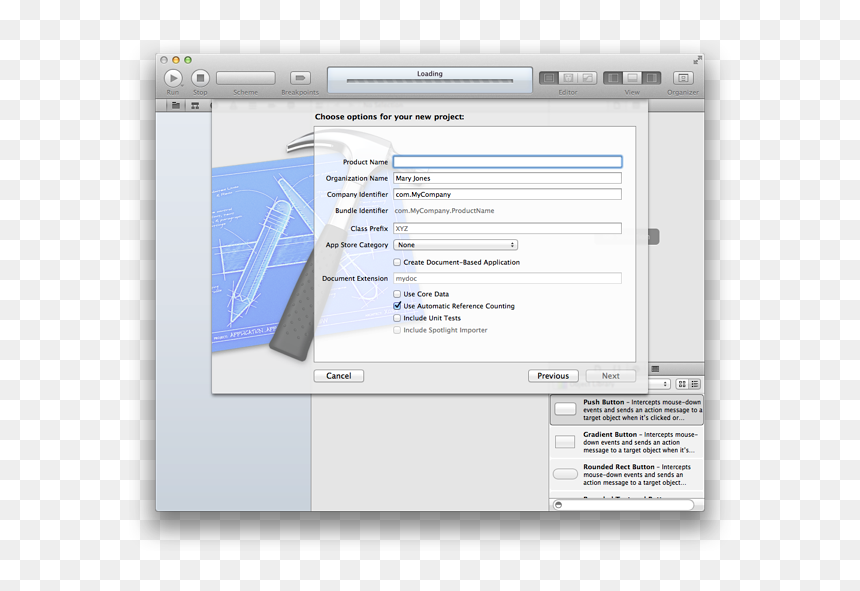The width and height of the screenshot is (860, 591).
Task: Switch the library to icon grid view
Action: [682, 384]
